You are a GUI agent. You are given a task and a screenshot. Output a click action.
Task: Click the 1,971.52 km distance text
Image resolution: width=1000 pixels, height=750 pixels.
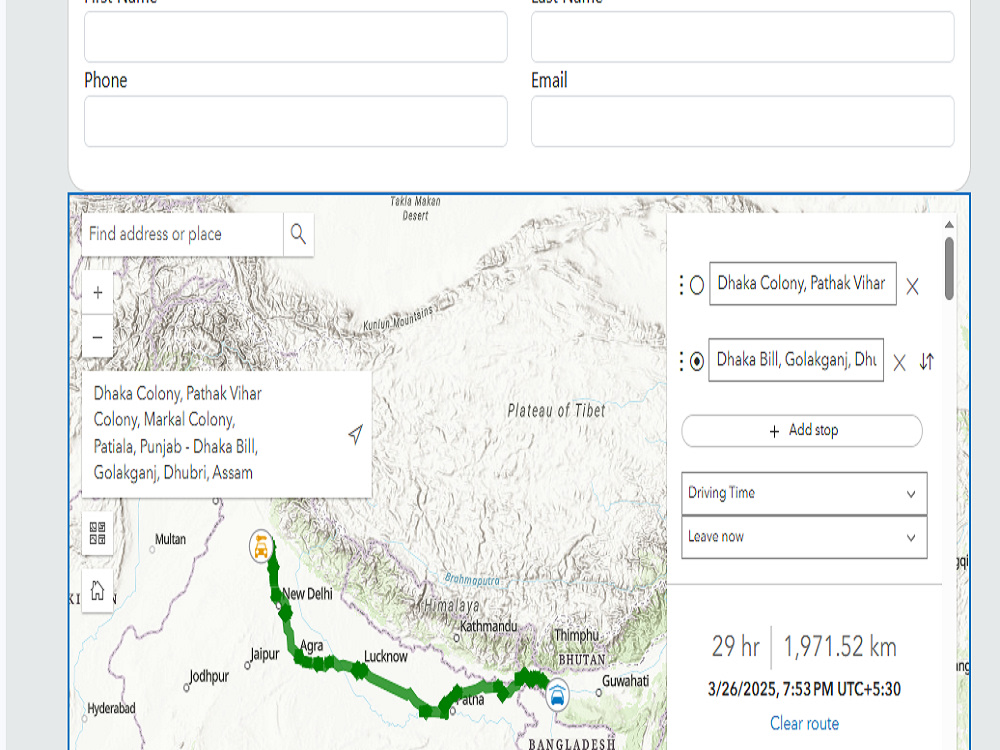pyautogui.click(x=839, y=647)
